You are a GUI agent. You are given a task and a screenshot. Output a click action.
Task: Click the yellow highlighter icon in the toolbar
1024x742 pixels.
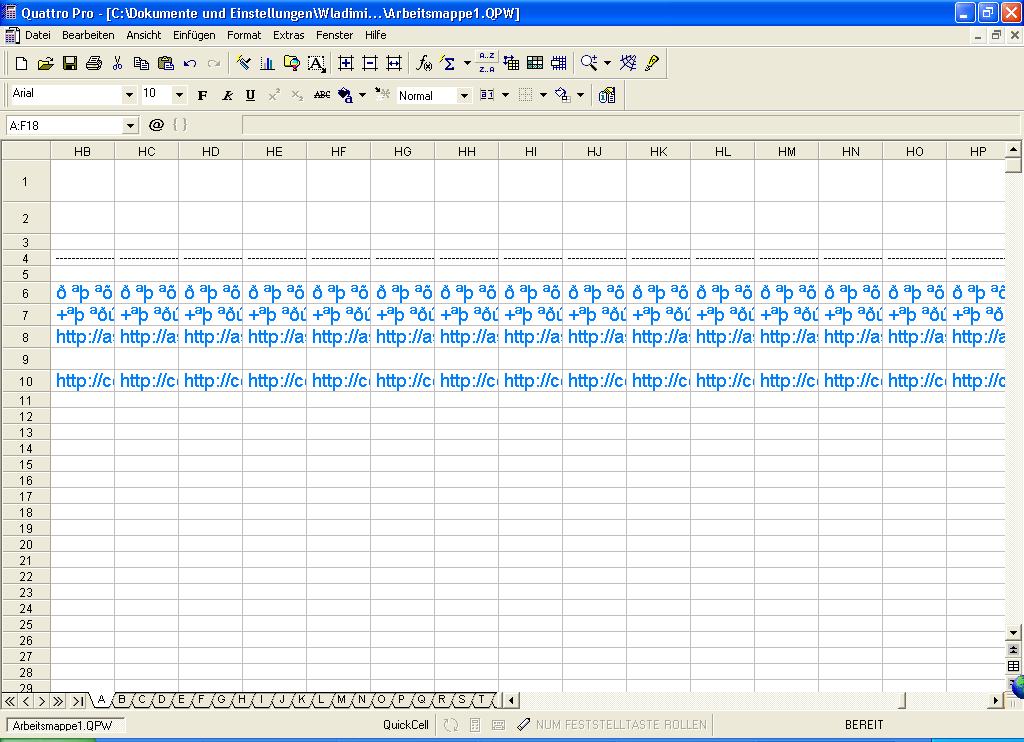[x=652, y=63]
